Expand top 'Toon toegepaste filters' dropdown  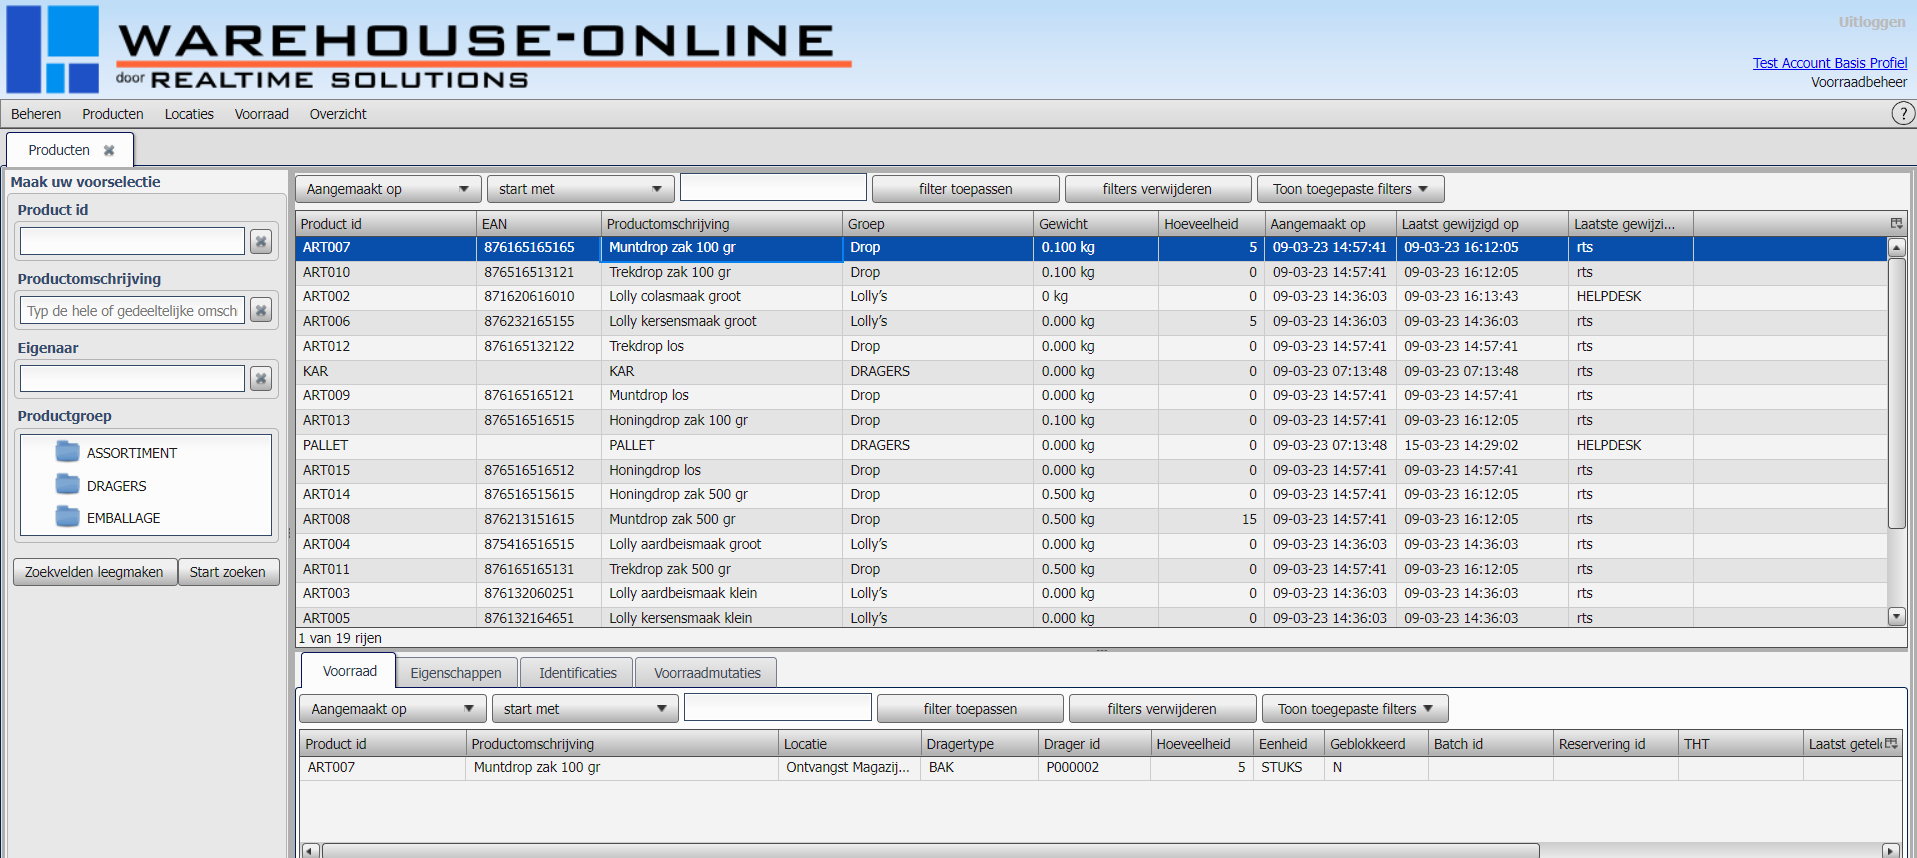click(1351, 189)
